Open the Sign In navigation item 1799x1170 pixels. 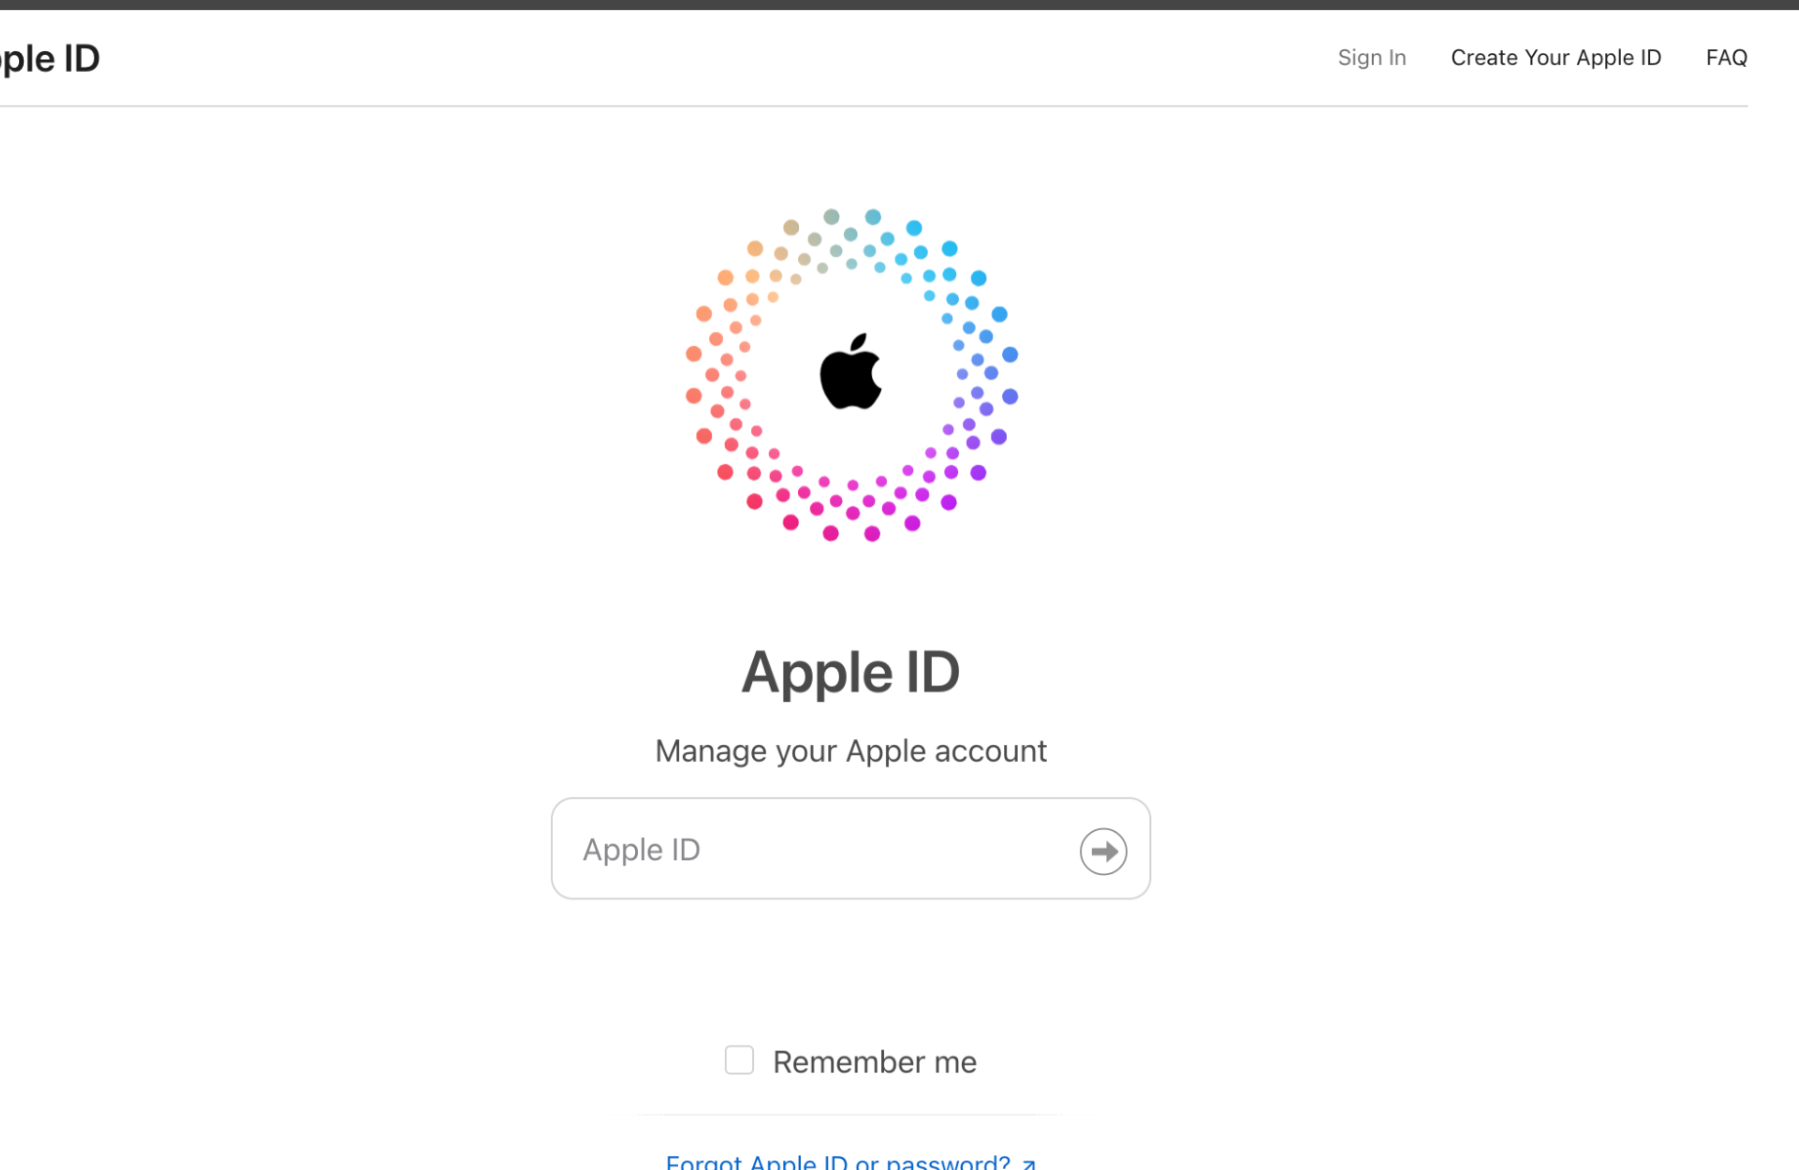[x=1372, y=58]
